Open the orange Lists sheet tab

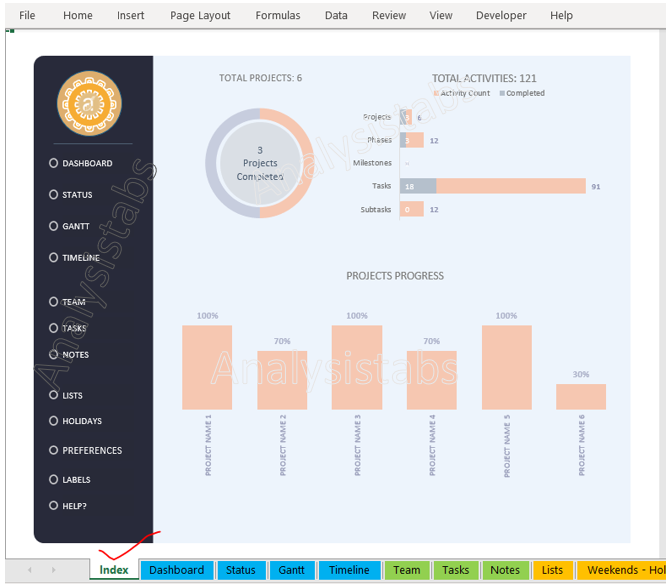(552, 570)
